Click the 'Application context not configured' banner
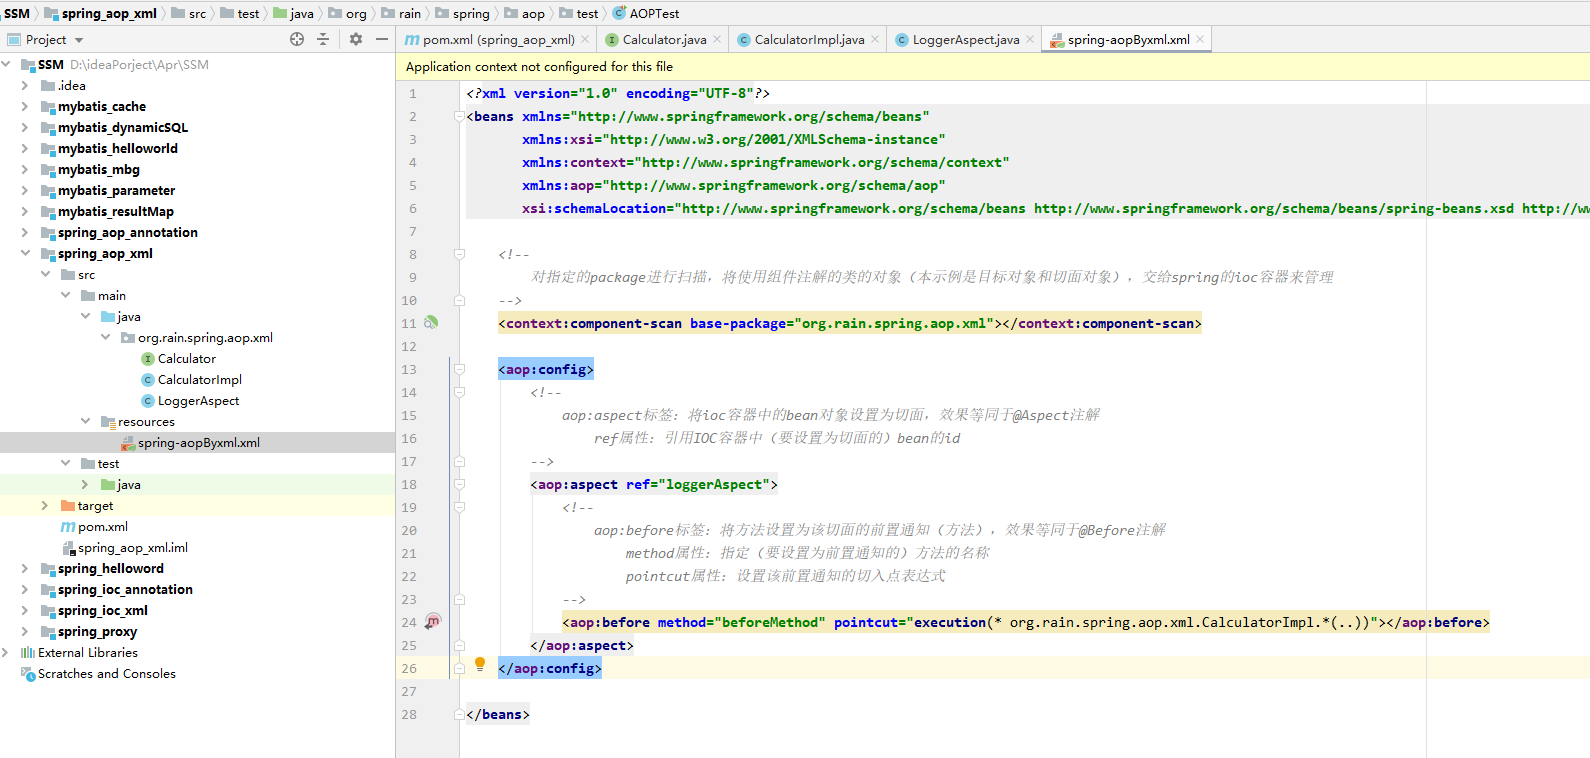This screenshot has height=758, width=1590. click(993, 67)
